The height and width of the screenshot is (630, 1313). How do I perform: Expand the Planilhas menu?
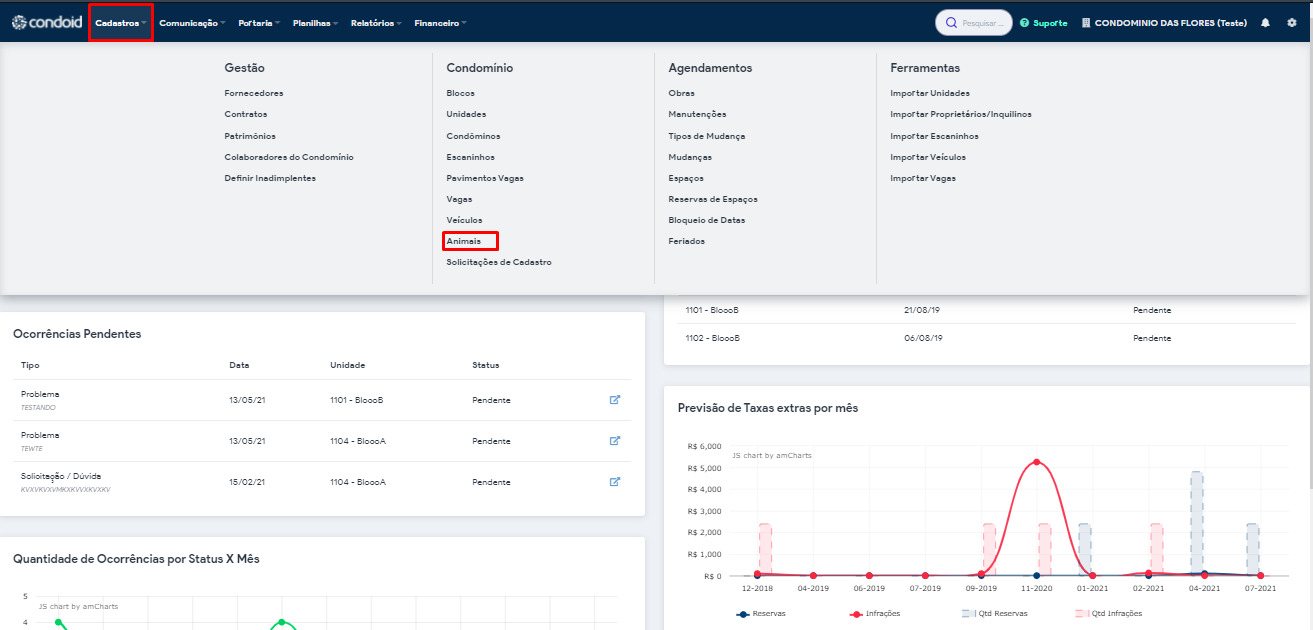[x=316, y=22]
